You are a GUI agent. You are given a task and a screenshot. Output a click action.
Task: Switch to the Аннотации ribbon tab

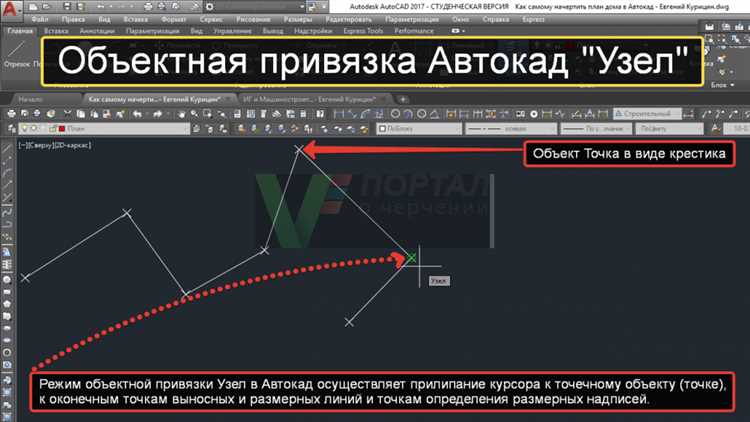click(x=97, y=31)
